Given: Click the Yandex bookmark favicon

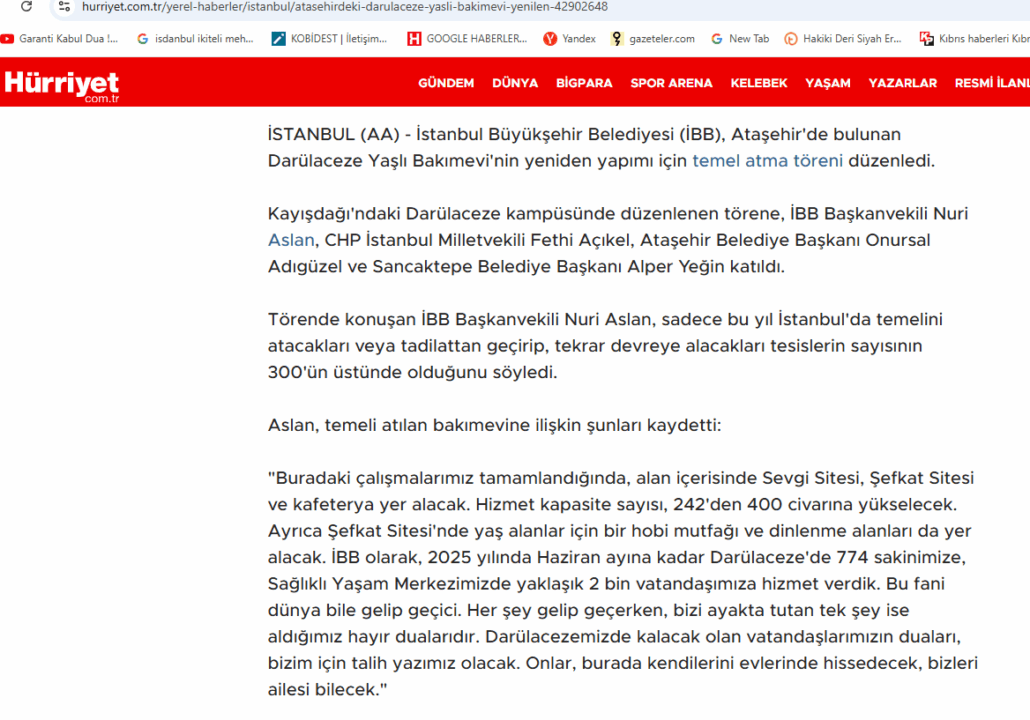Looking at the screenshot, I should 550,39.
